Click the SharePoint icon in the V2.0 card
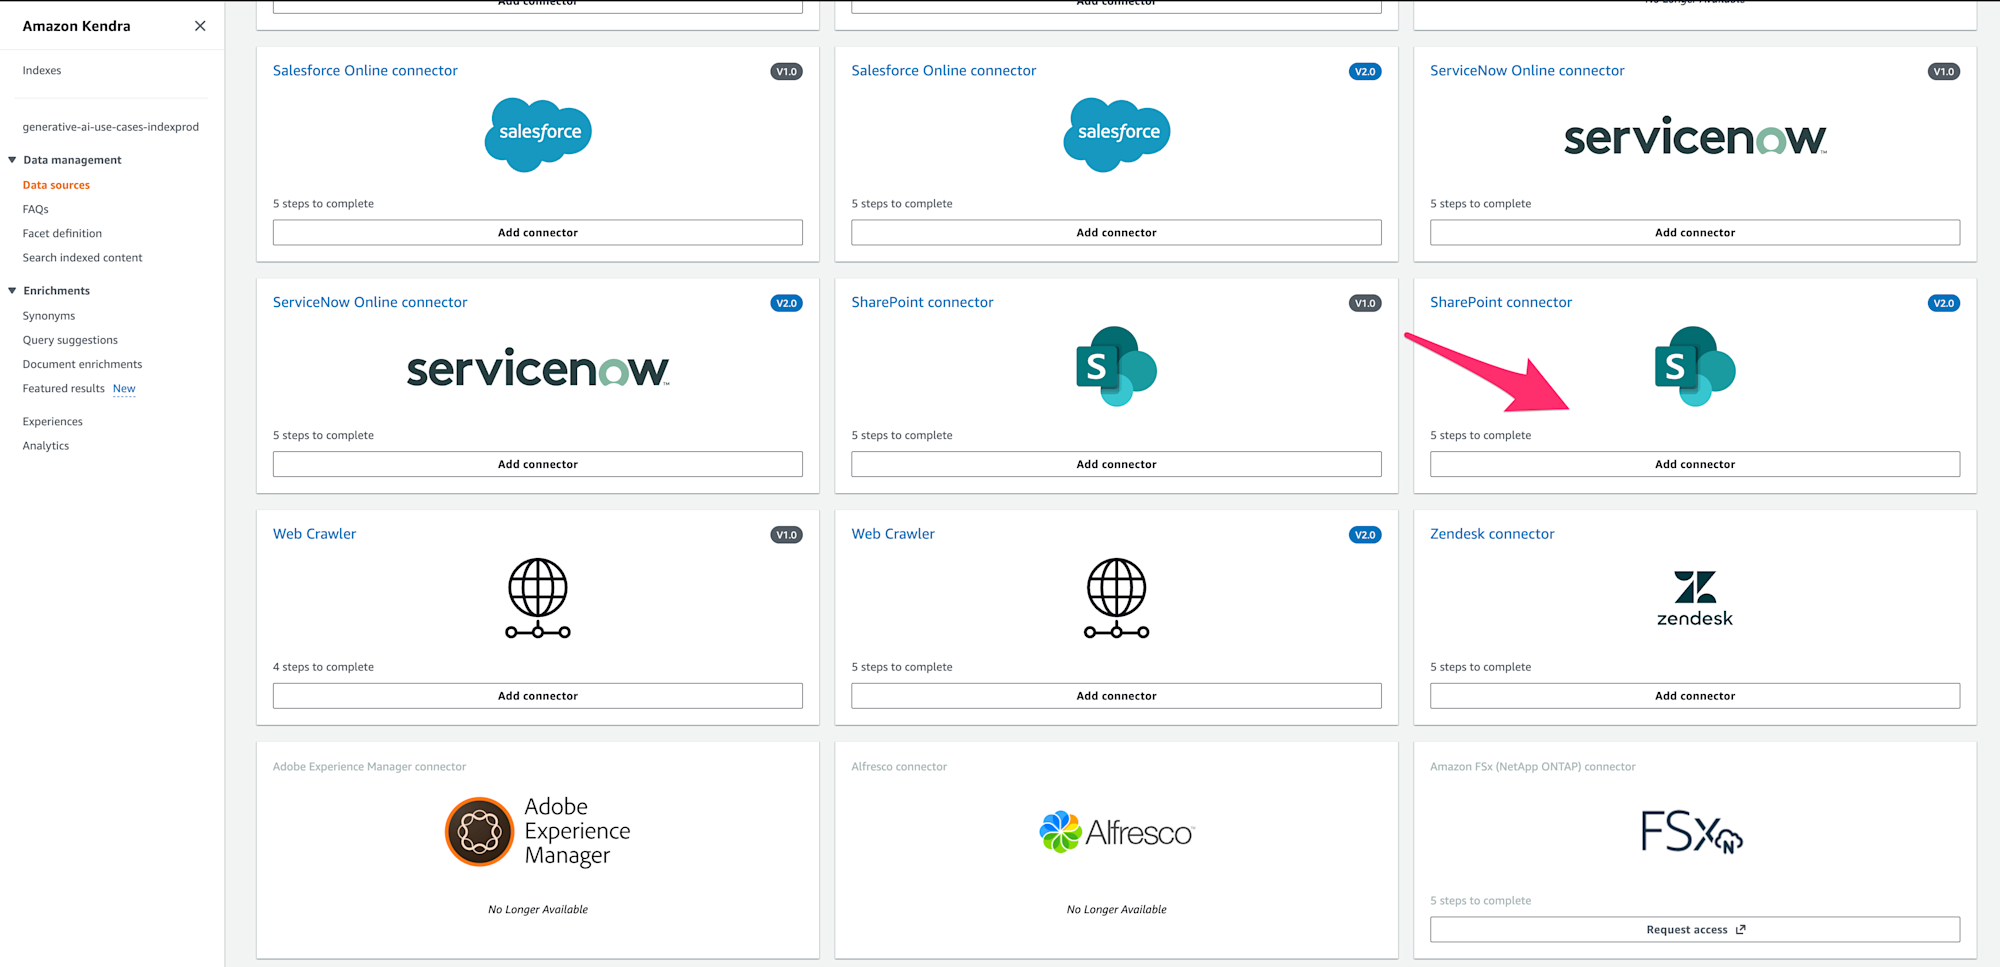 pyautogui.click(x=1695, y=366)
